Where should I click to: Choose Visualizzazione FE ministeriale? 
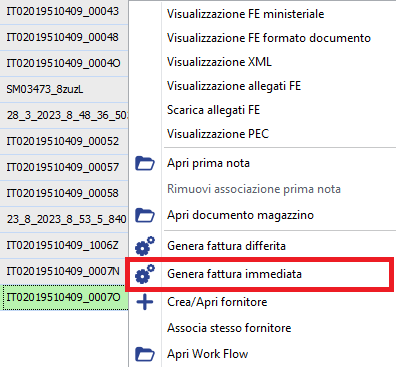245,14
